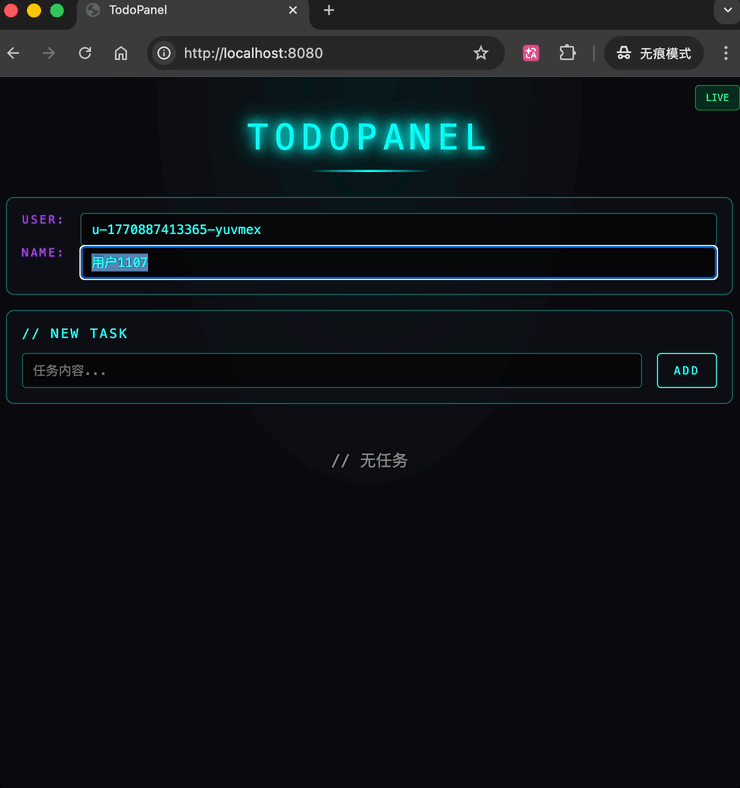Focus the USER id field
Image resolution: width=740 pixels, height=788 pixels.
coord(398,229)
